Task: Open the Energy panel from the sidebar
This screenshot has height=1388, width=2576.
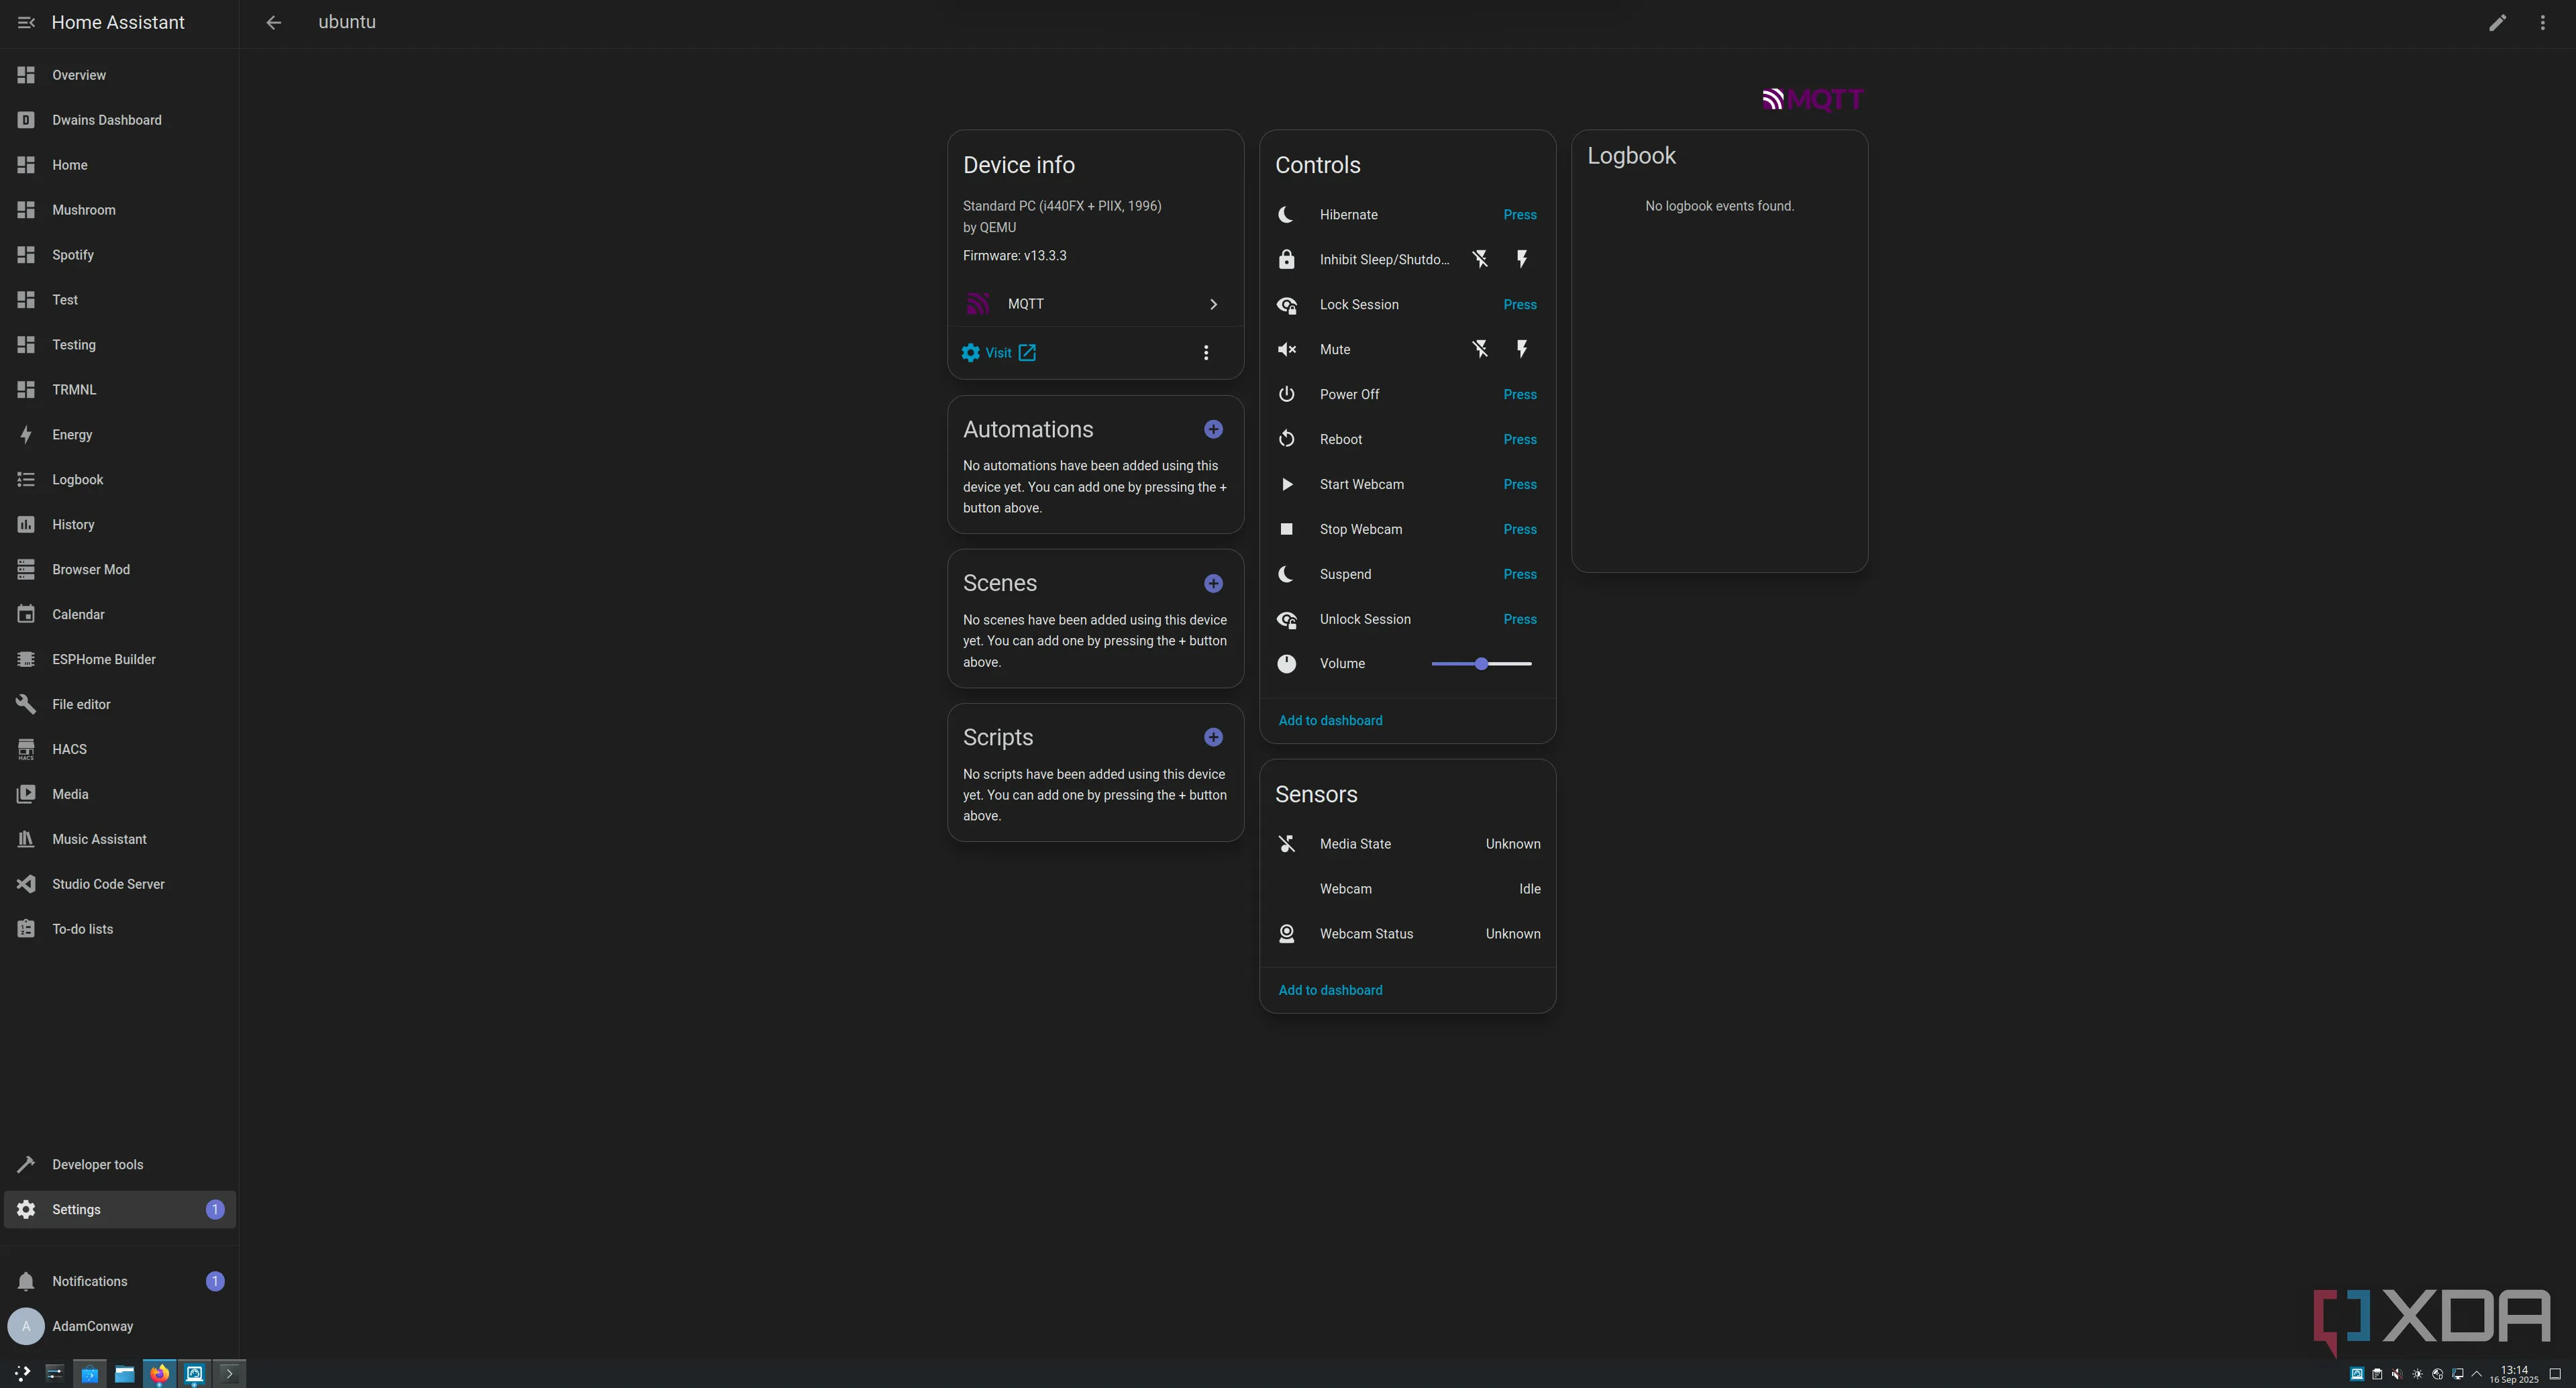Action: pyautogui.click(x=71, y=434)
